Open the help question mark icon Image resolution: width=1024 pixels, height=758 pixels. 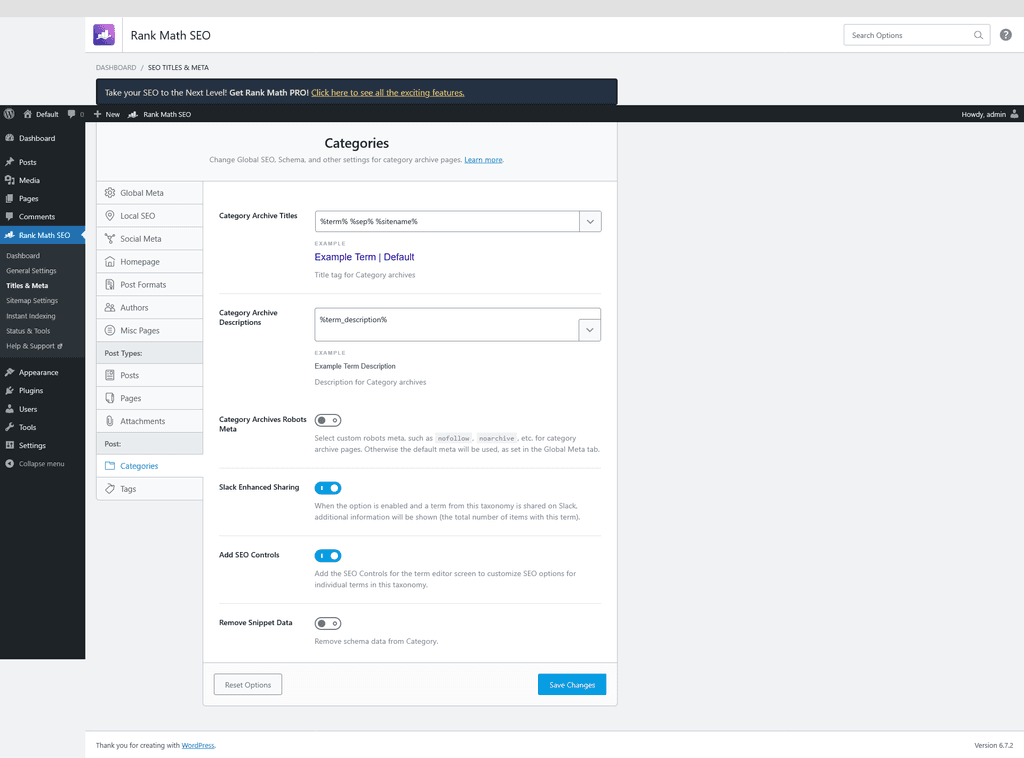[1006, 35]
